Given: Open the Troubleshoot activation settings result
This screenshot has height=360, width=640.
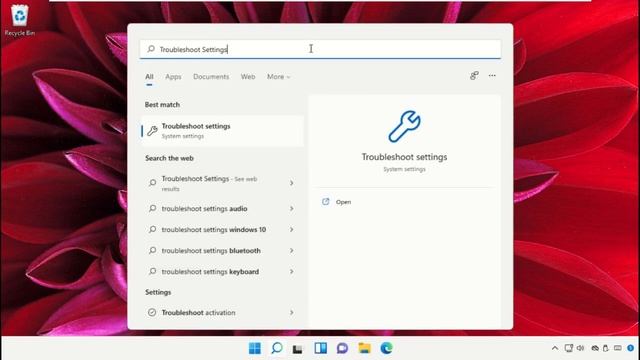Looking at the screenshot, I should point(222,313).
